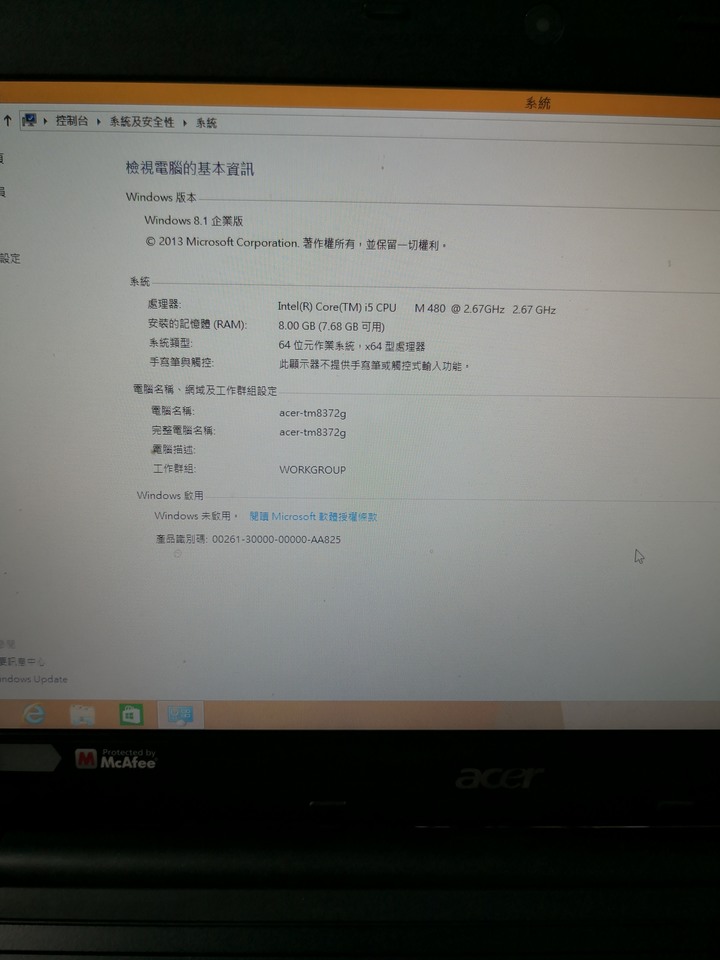Click the 手寫筆與觸控 label
This screenshot has height=960, width=720.
(x=181, y=362)
